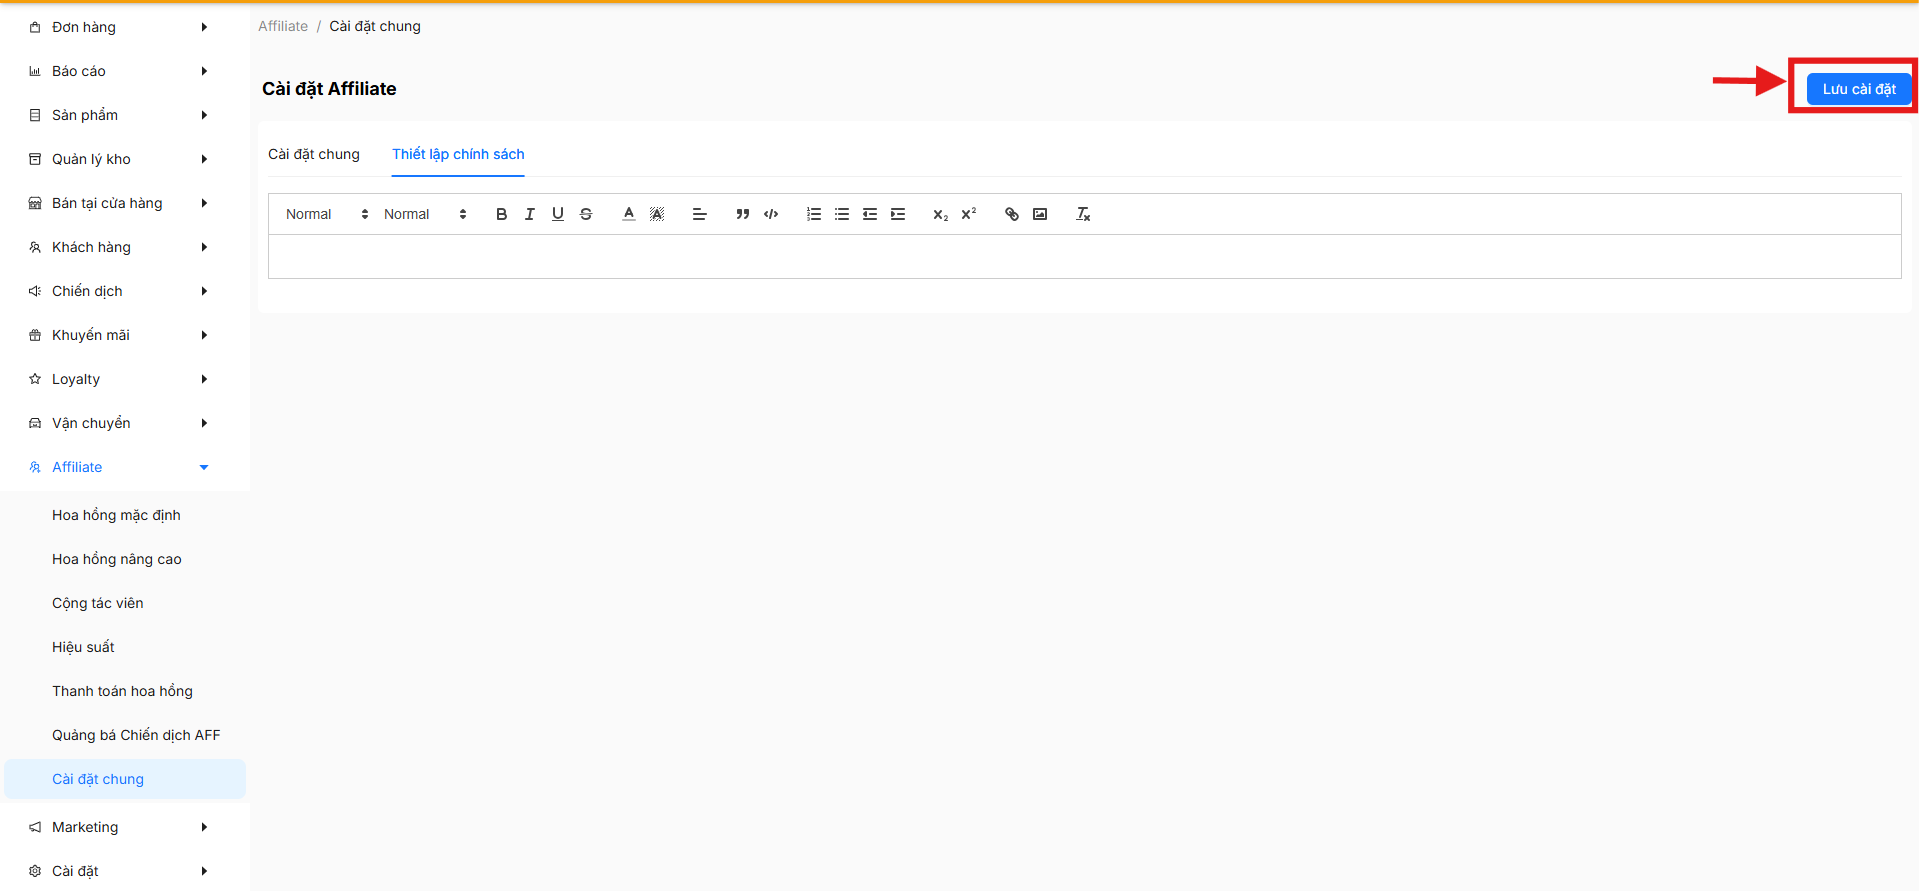Expand the Khách hàng menu arrow

[204, 247]
